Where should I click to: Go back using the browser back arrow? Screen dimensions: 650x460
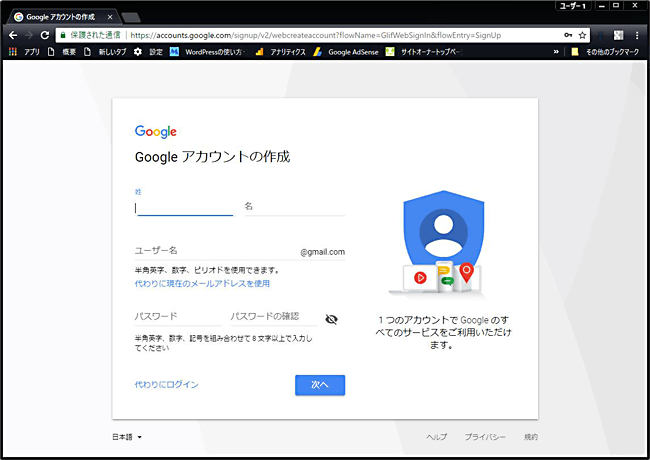click(13, 35)
